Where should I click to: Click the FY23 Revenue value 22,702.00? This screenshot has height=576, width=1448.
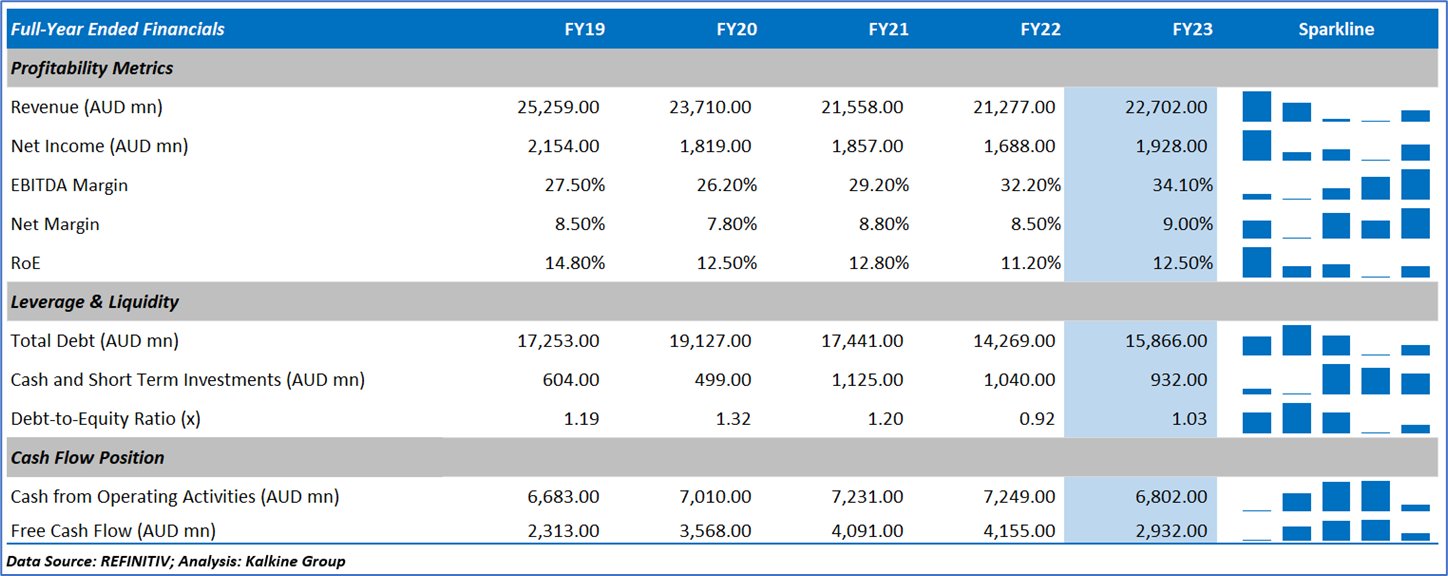point(1169,107)
